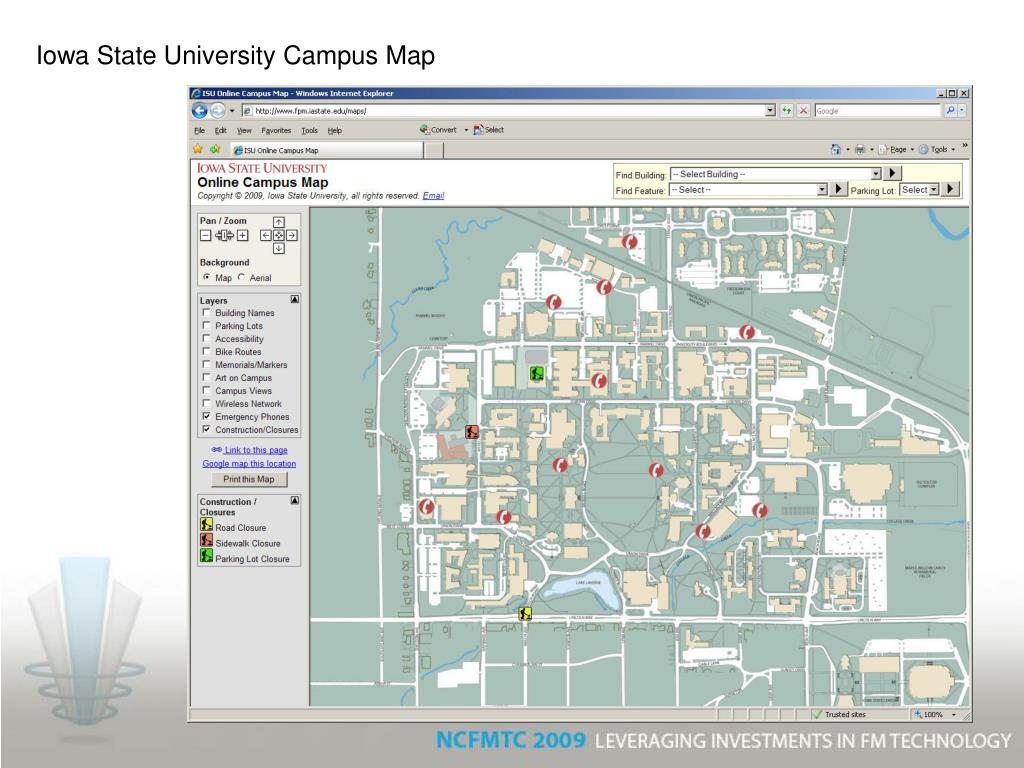Pan the map up with arrow
This screenshot has width=1024, height=768.
tap(278, 222)
